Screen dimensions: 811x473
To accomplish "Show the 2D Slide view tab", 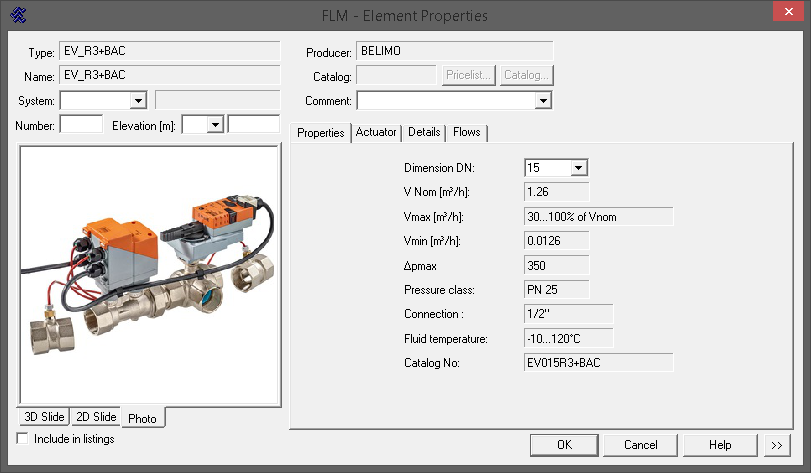I will click(x=96, y=417).
